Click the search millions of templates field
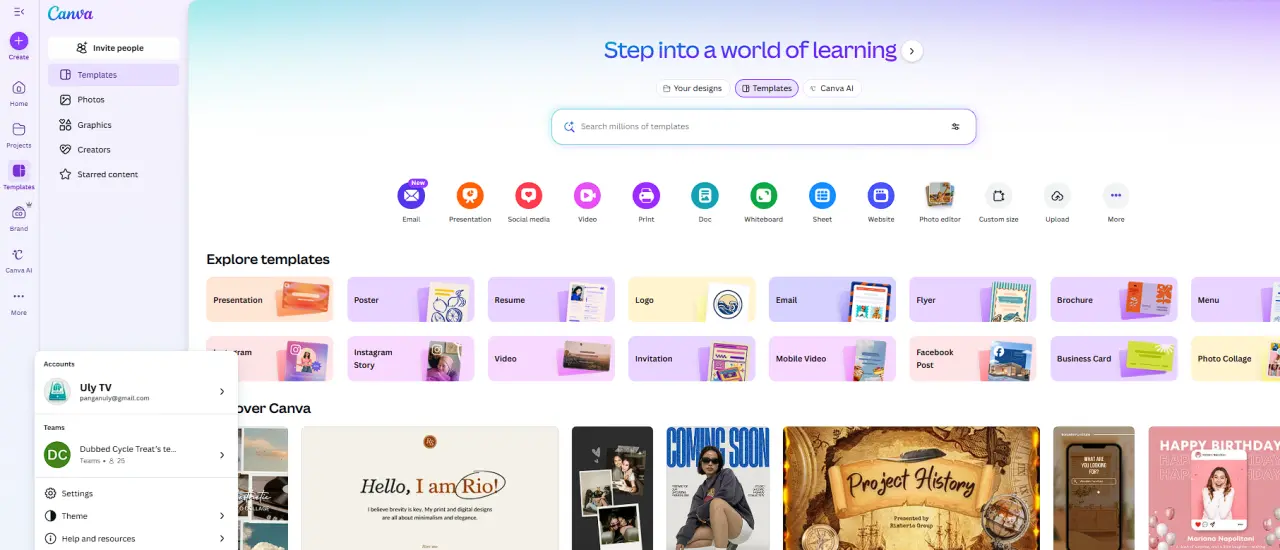 click(763, 127)
